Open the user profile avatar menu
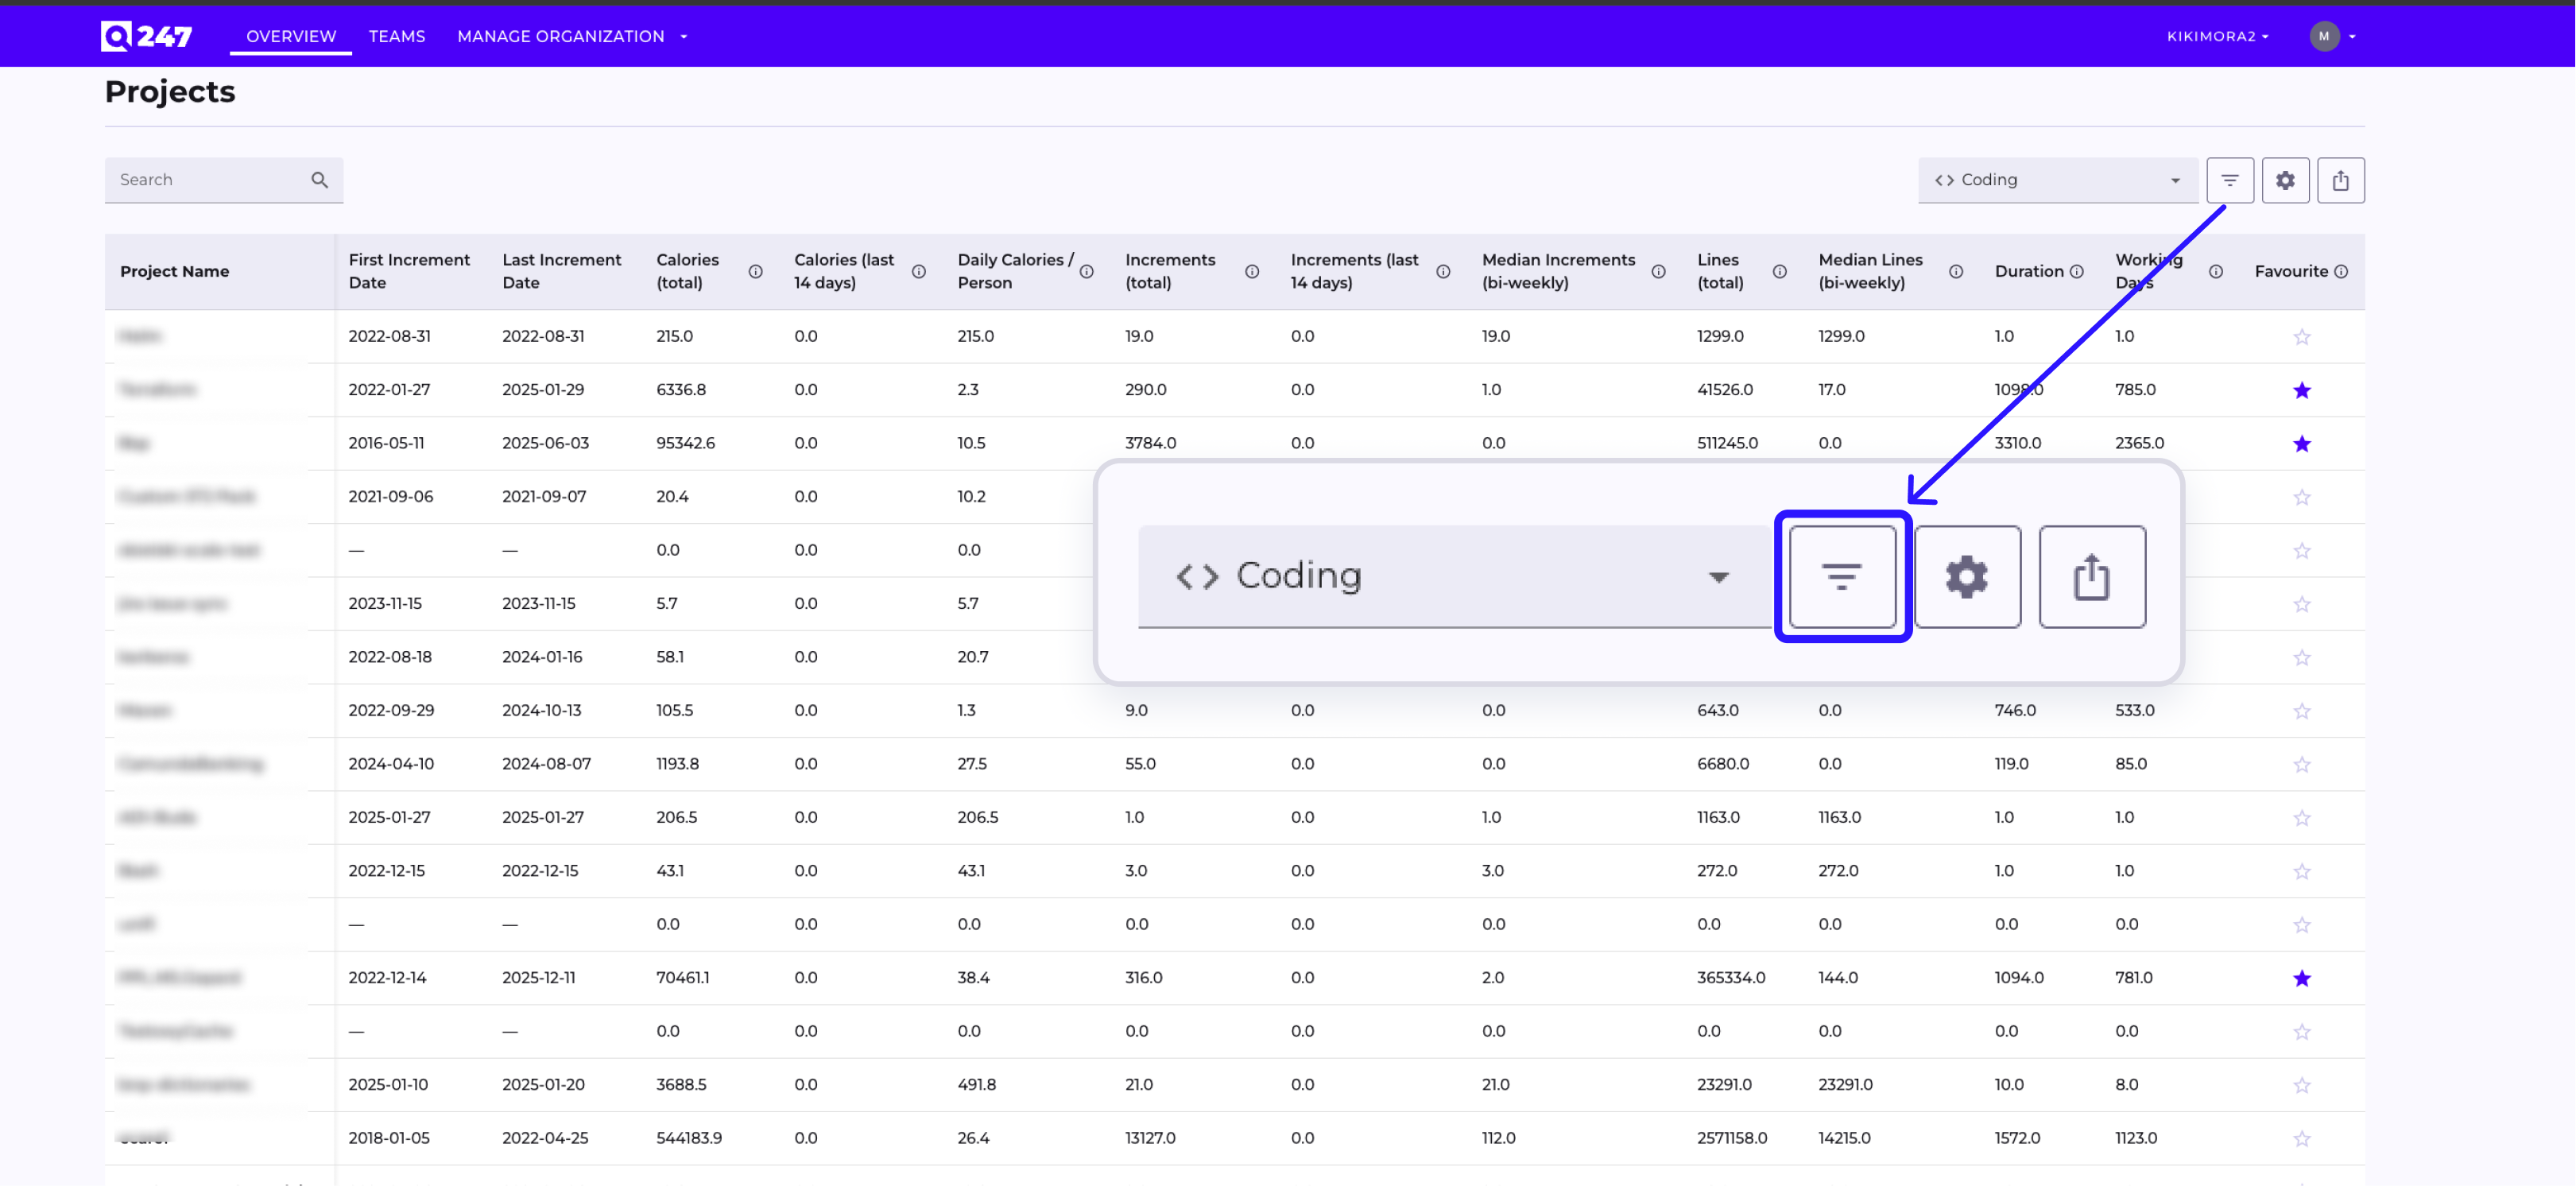 [x=2325, y=36]
